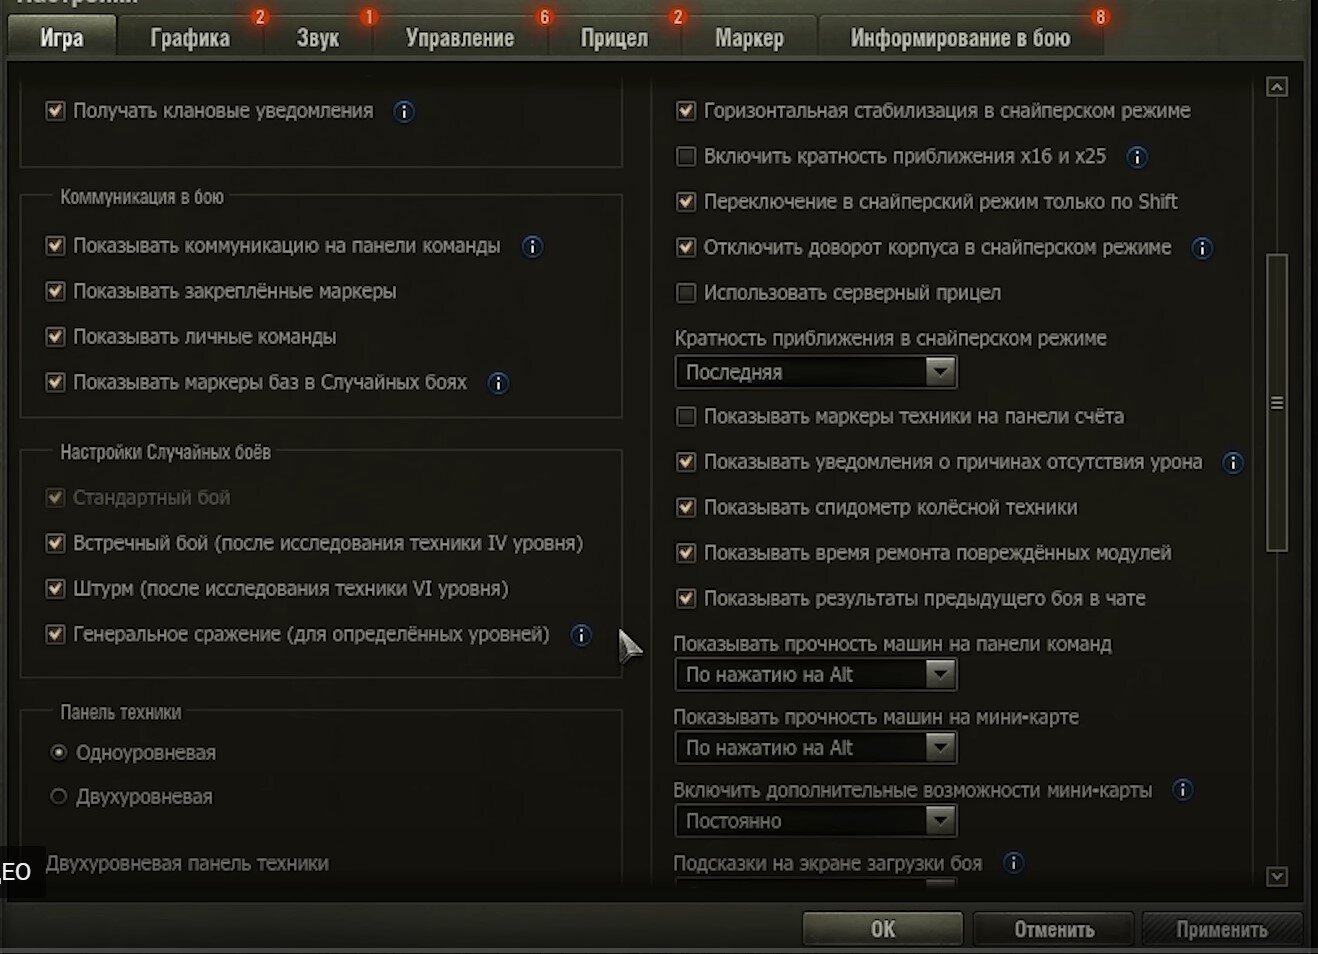
Task: Disable Штурм battle mode checkbox
Action: [56, 589]
